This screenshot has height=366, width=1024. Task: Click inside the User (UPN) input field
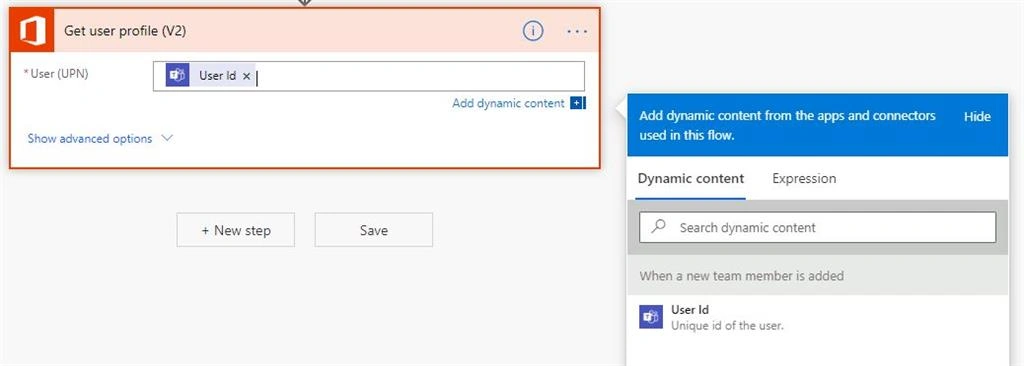pos(369,76)
